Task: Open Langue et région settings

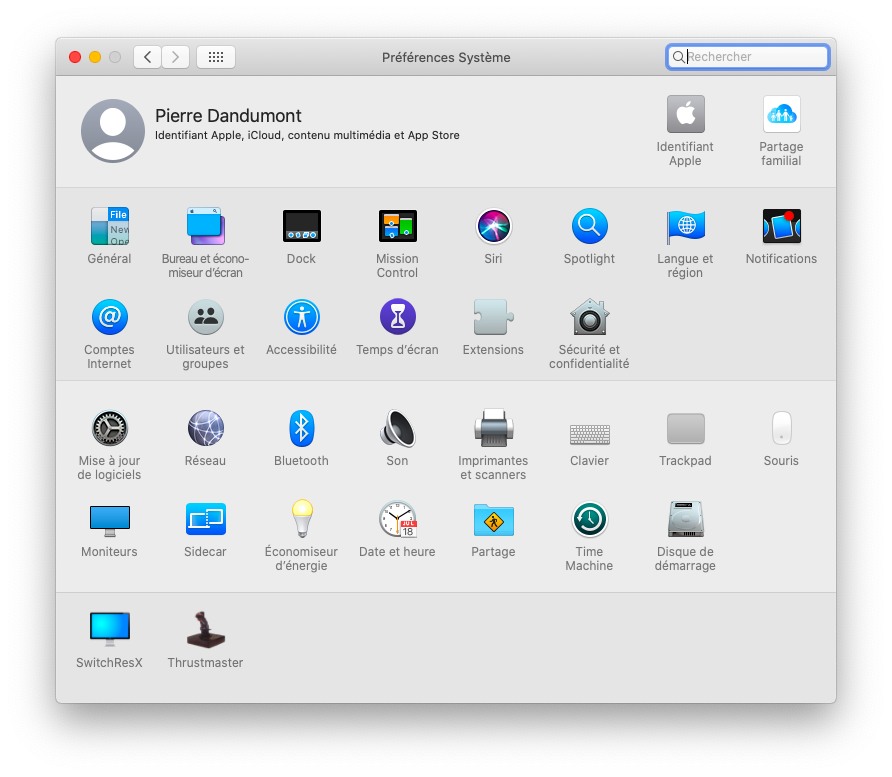Action: 685,226
